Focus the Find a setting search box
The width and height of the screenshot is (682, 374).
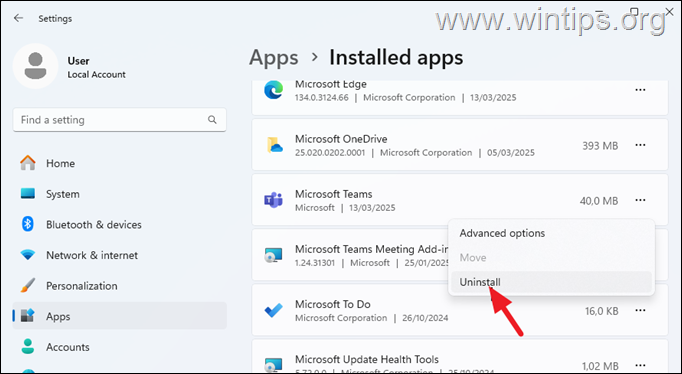(120, 120)
